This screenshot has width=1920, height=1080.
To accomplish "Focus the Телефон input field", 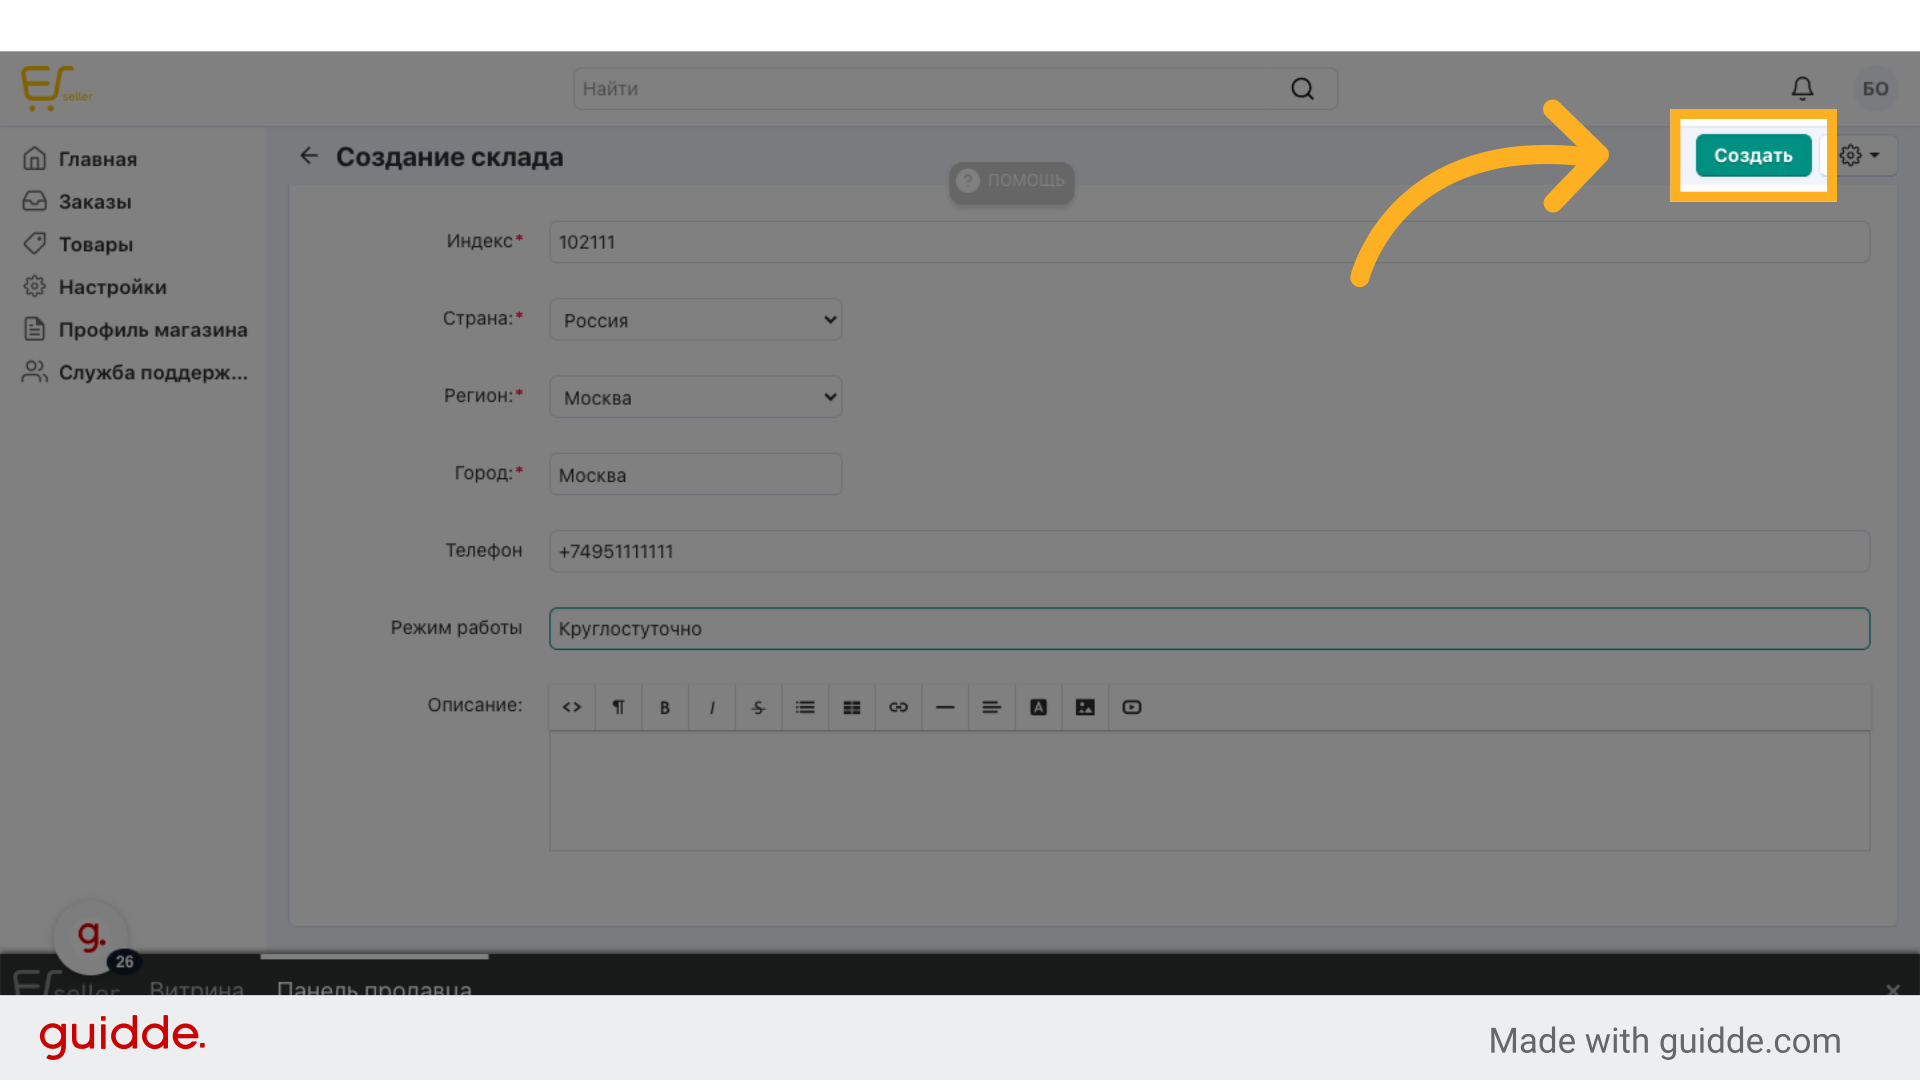I will (1208, 552).
